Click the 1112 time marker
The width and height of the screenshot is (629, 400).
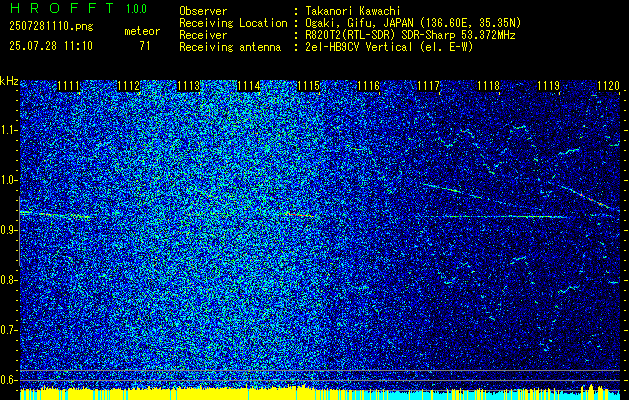click(129, 86)
